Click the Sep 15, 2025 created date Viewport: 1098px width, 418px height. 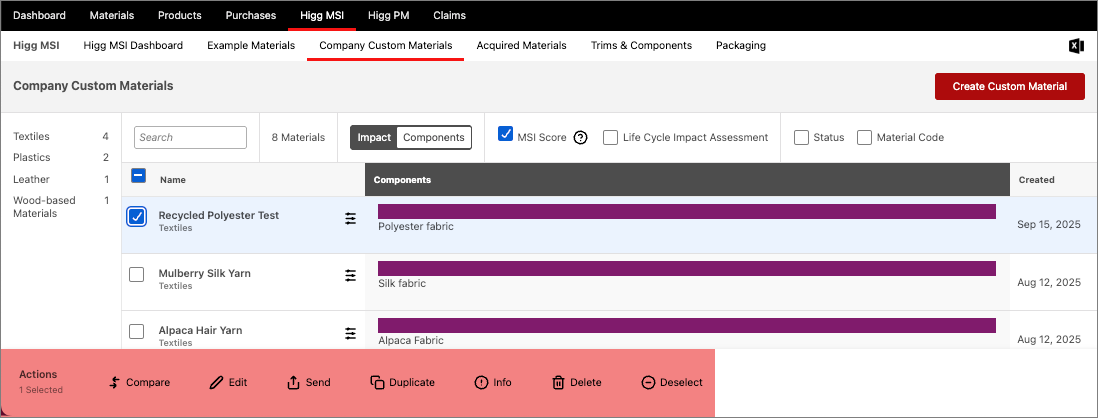tap(1048, 225)
